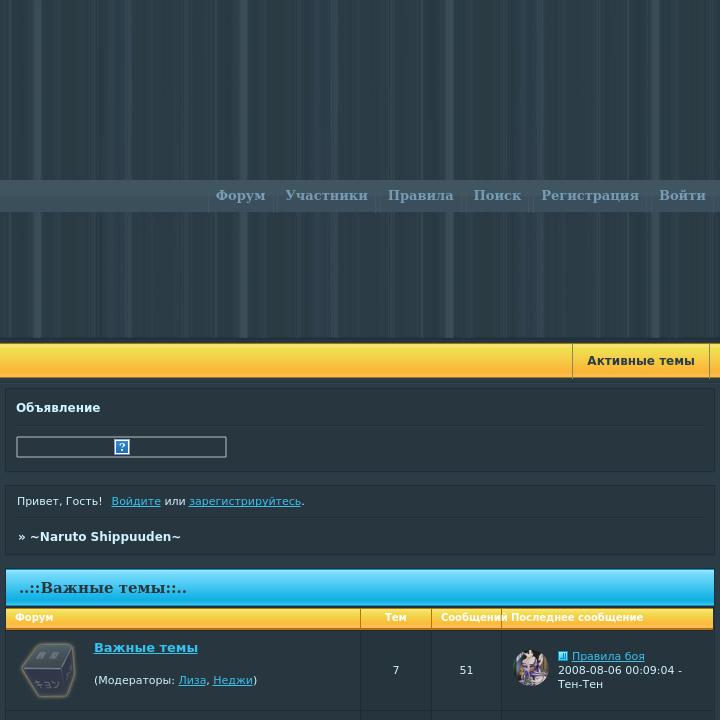
Task: Open moderator Лиза's profile
Action: pyautogui.click(x=192, y=680)
